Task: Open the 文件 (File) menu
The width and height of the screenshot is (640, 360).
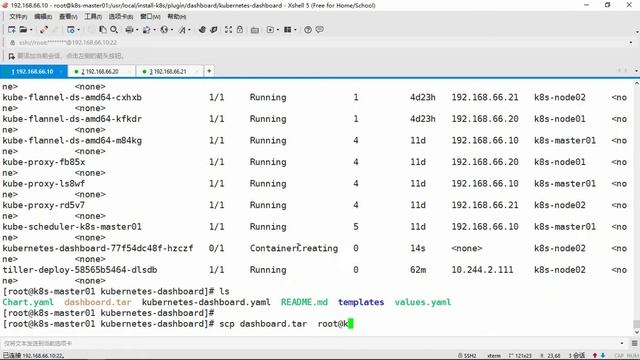Action: 18,16
